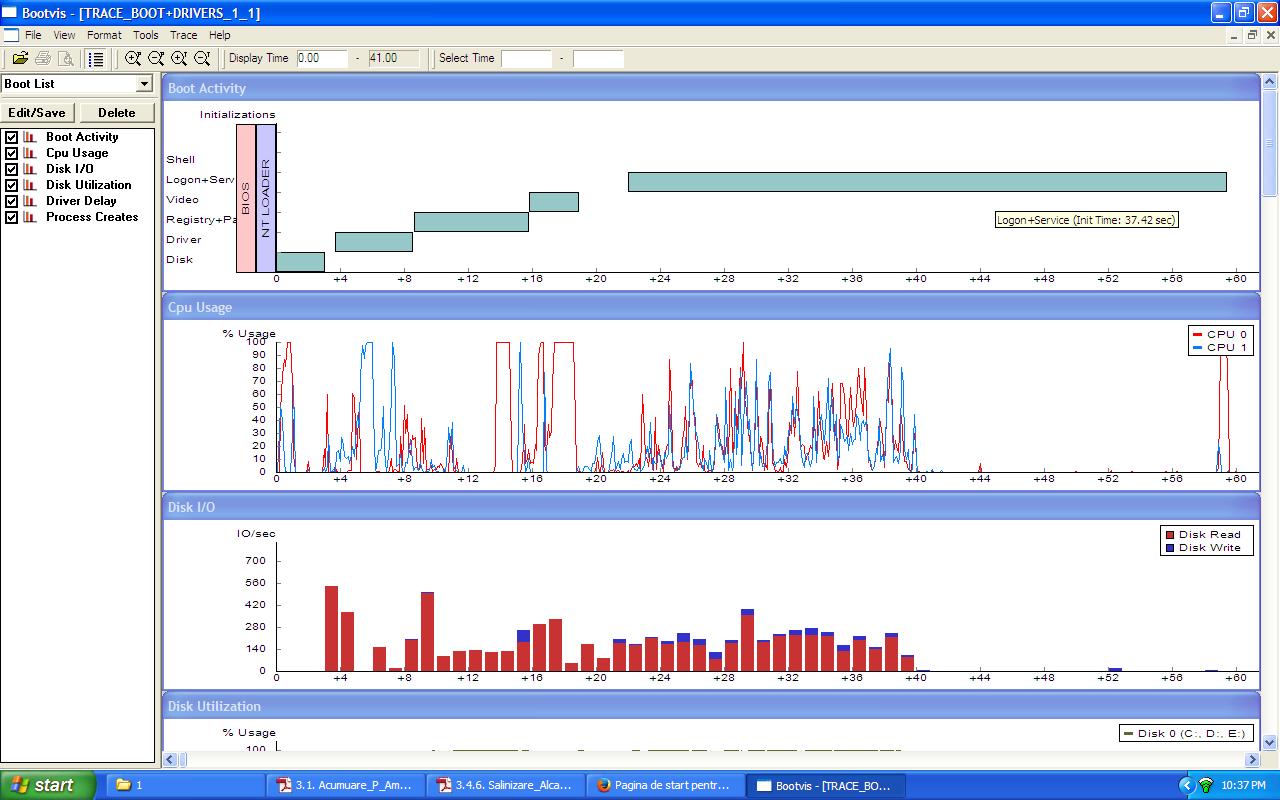Toggle the Process Creates checkbox
1280x800 pixels.
tap(12, 217)
